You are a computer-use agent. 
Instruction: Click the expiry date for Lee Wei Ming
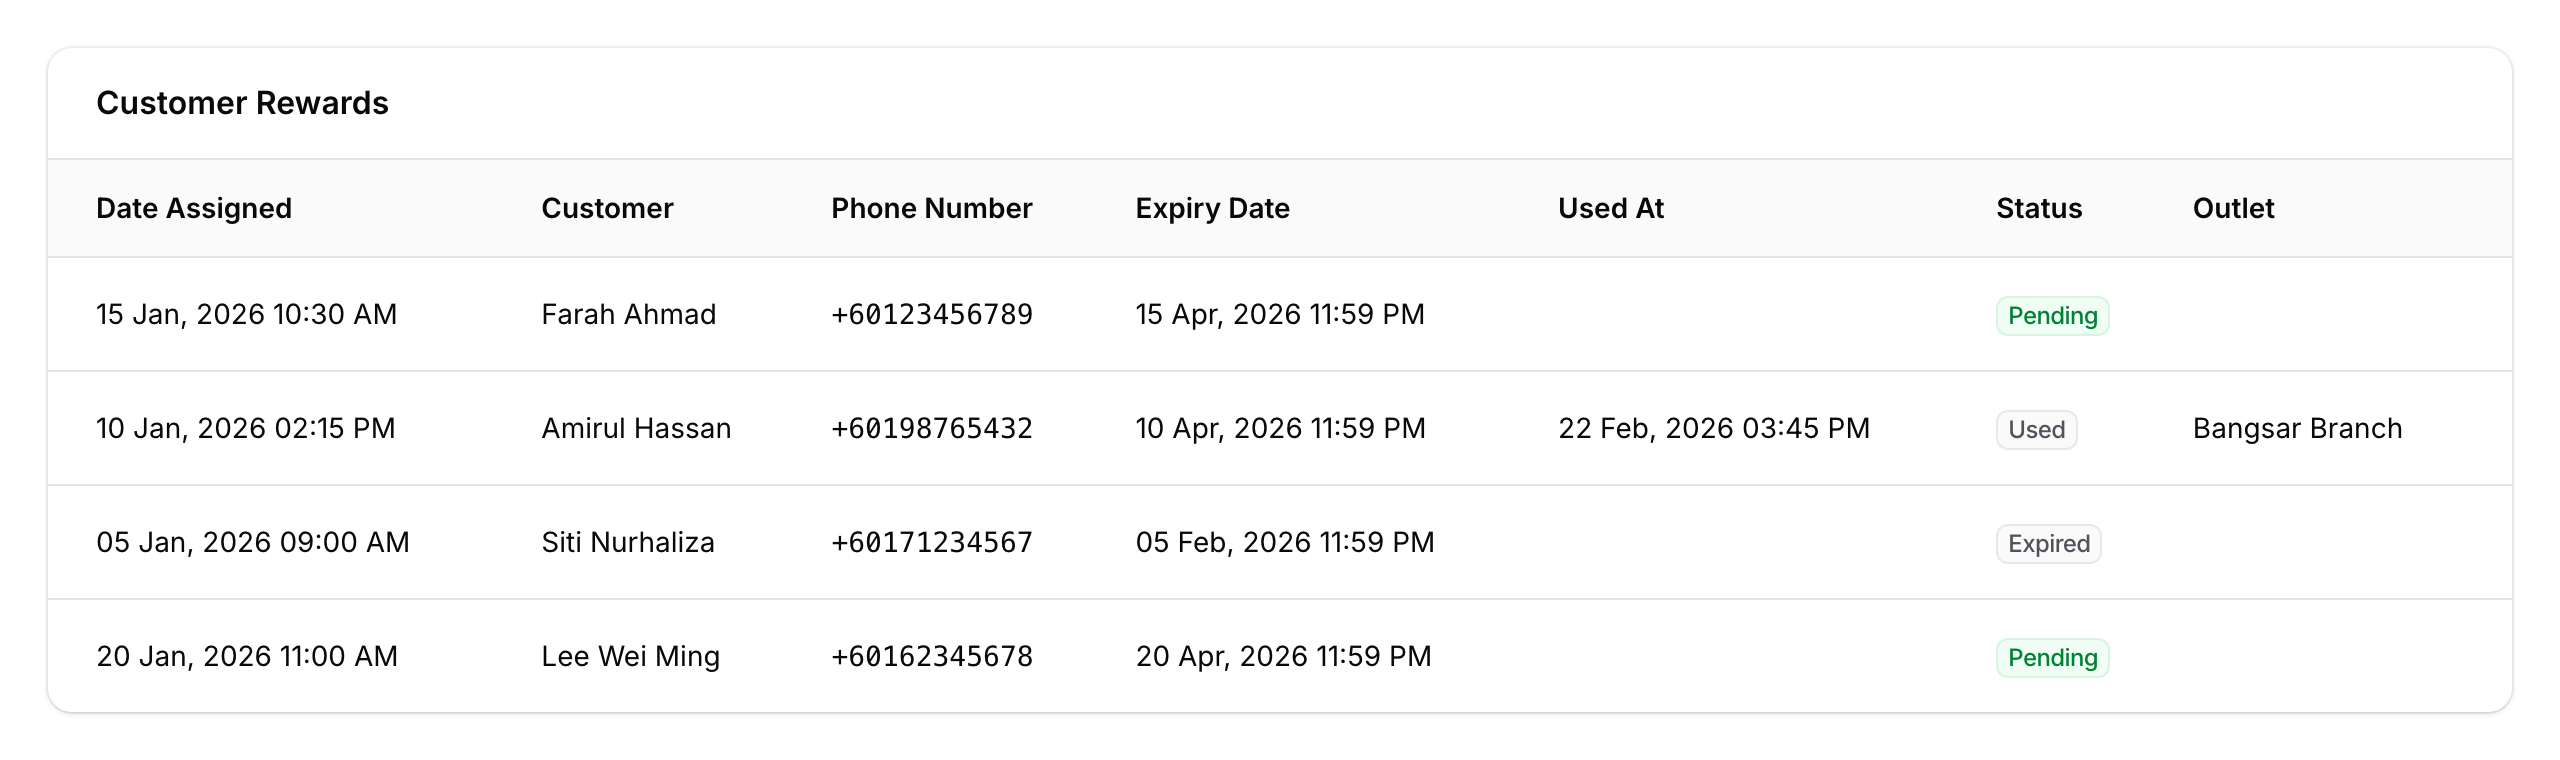click(x=1283, y=656)
